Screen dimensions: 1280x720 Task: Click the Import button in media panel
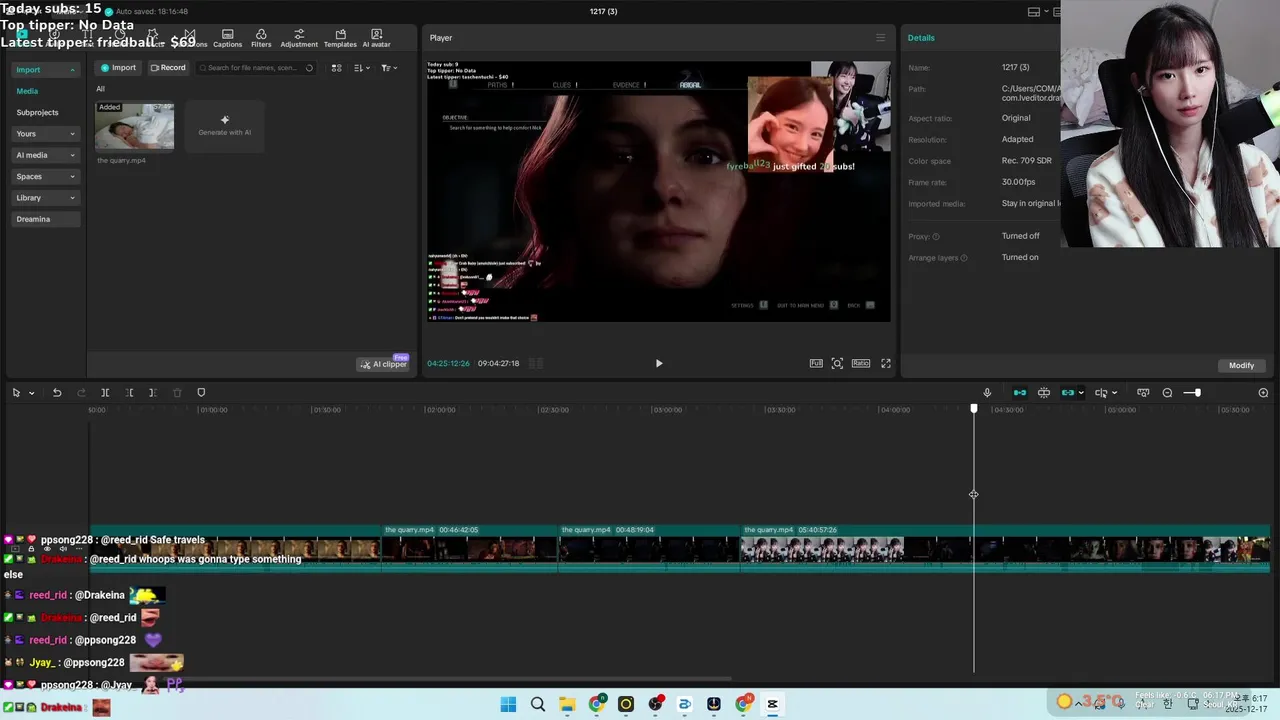118,68
